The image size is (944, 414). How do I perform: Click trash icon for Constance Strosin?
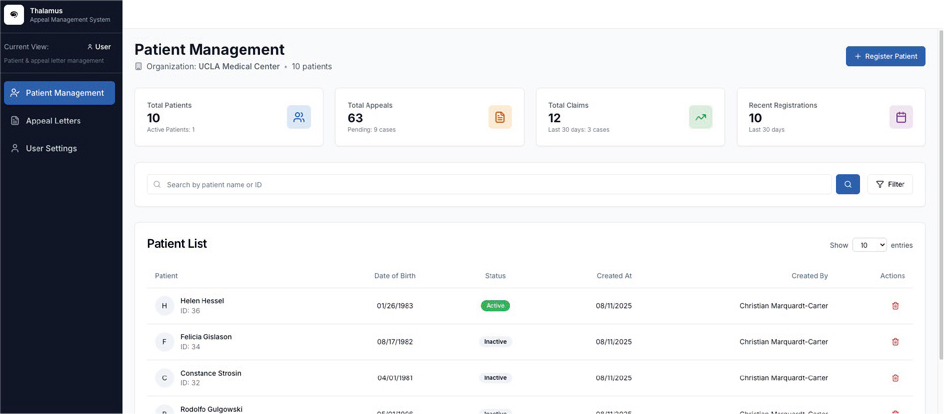[x=895, y=378]
